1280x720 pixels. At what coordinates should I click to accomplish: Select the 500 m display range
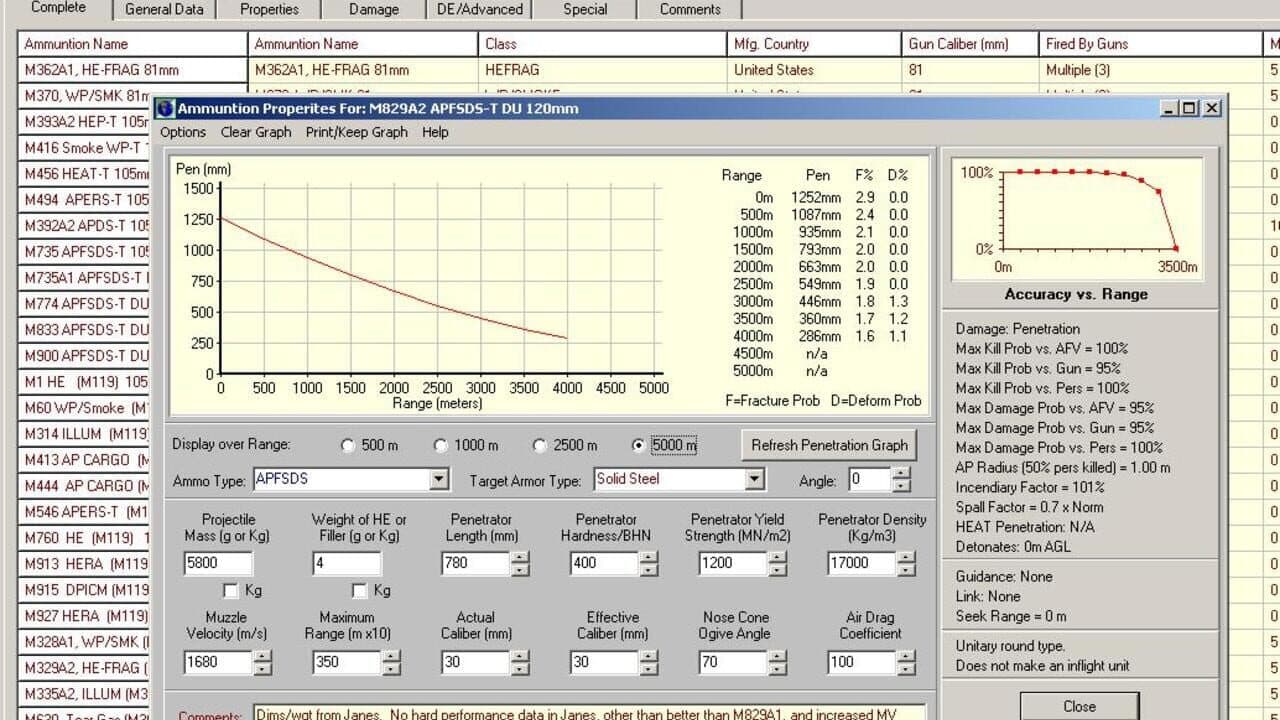click(x=348, y=446)
